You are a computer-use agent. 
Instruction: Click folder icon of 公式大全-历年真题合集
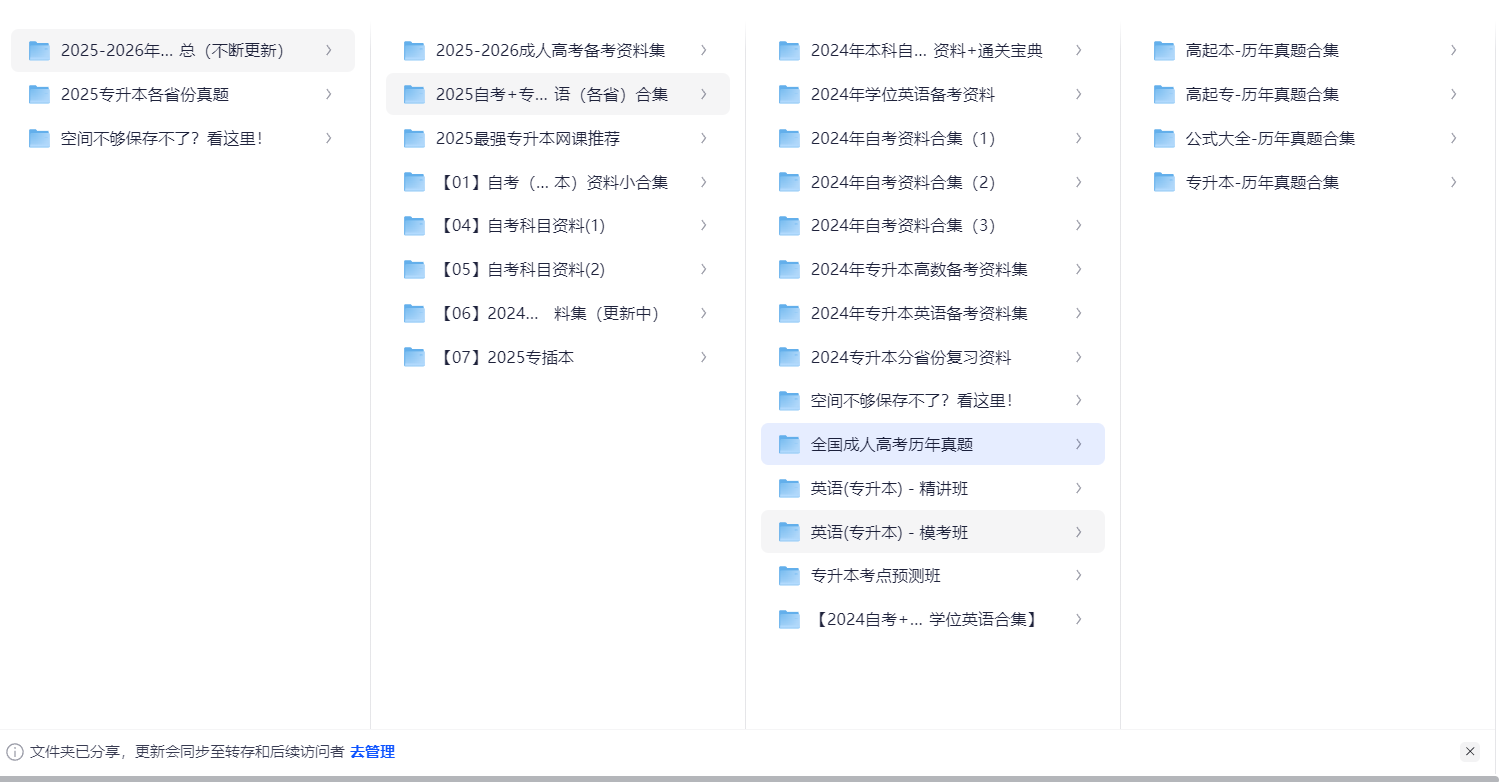(1164, 138)
